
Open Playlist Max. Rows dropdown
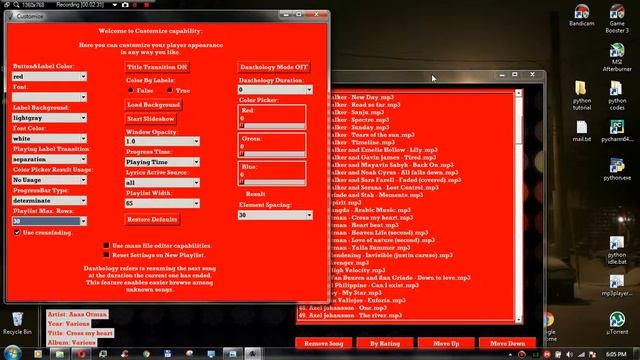point(49,221)
